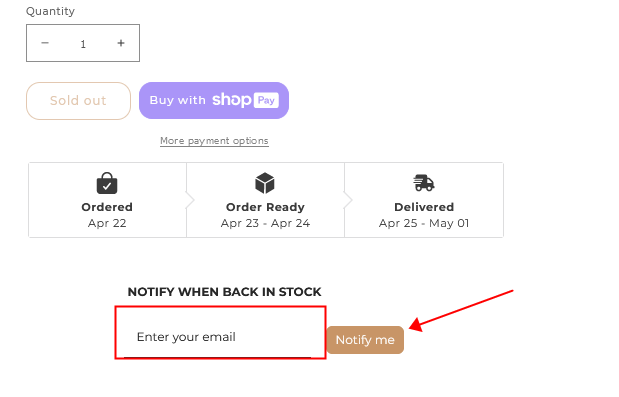Click the Sold out button

pos(79,101)
